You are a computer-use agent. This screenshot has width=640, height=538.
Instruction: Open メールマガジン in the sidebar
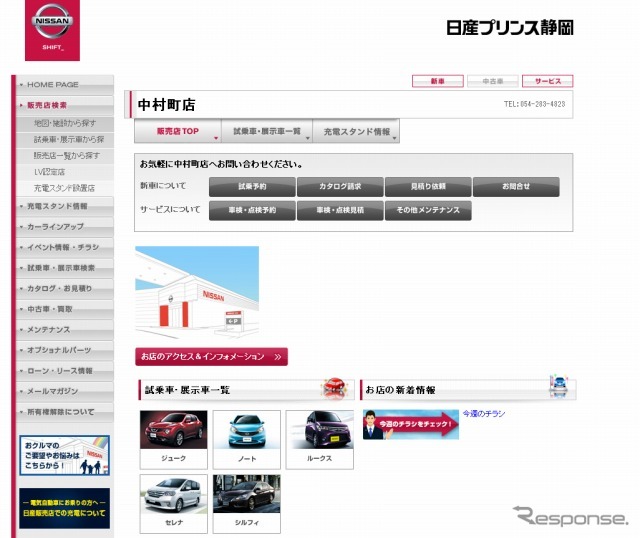pos(65,391)
